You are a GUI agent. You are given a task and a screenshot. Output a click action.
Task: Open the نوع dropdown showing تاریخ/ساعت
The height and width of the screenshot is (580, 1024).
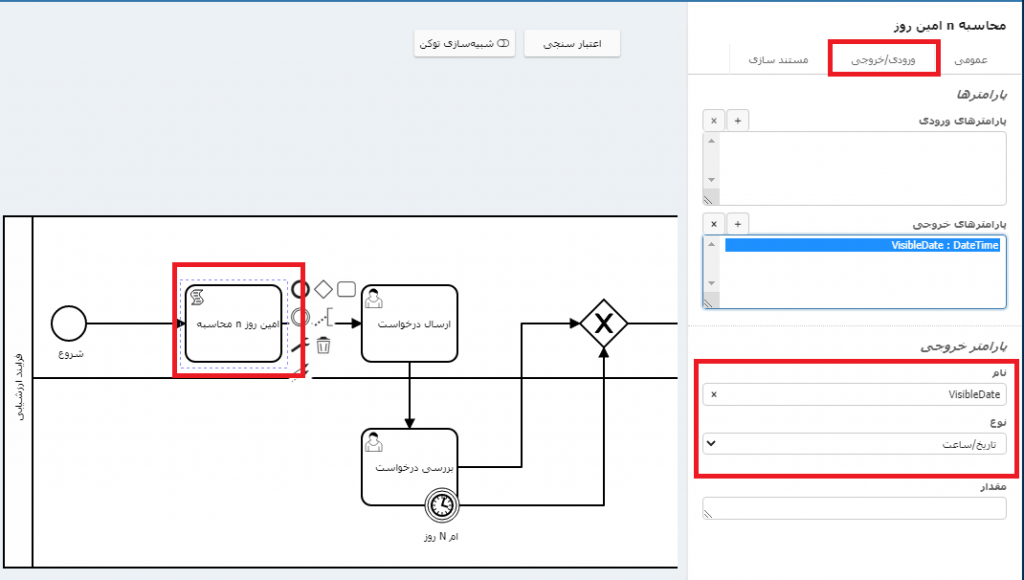[x=854, y=444]
